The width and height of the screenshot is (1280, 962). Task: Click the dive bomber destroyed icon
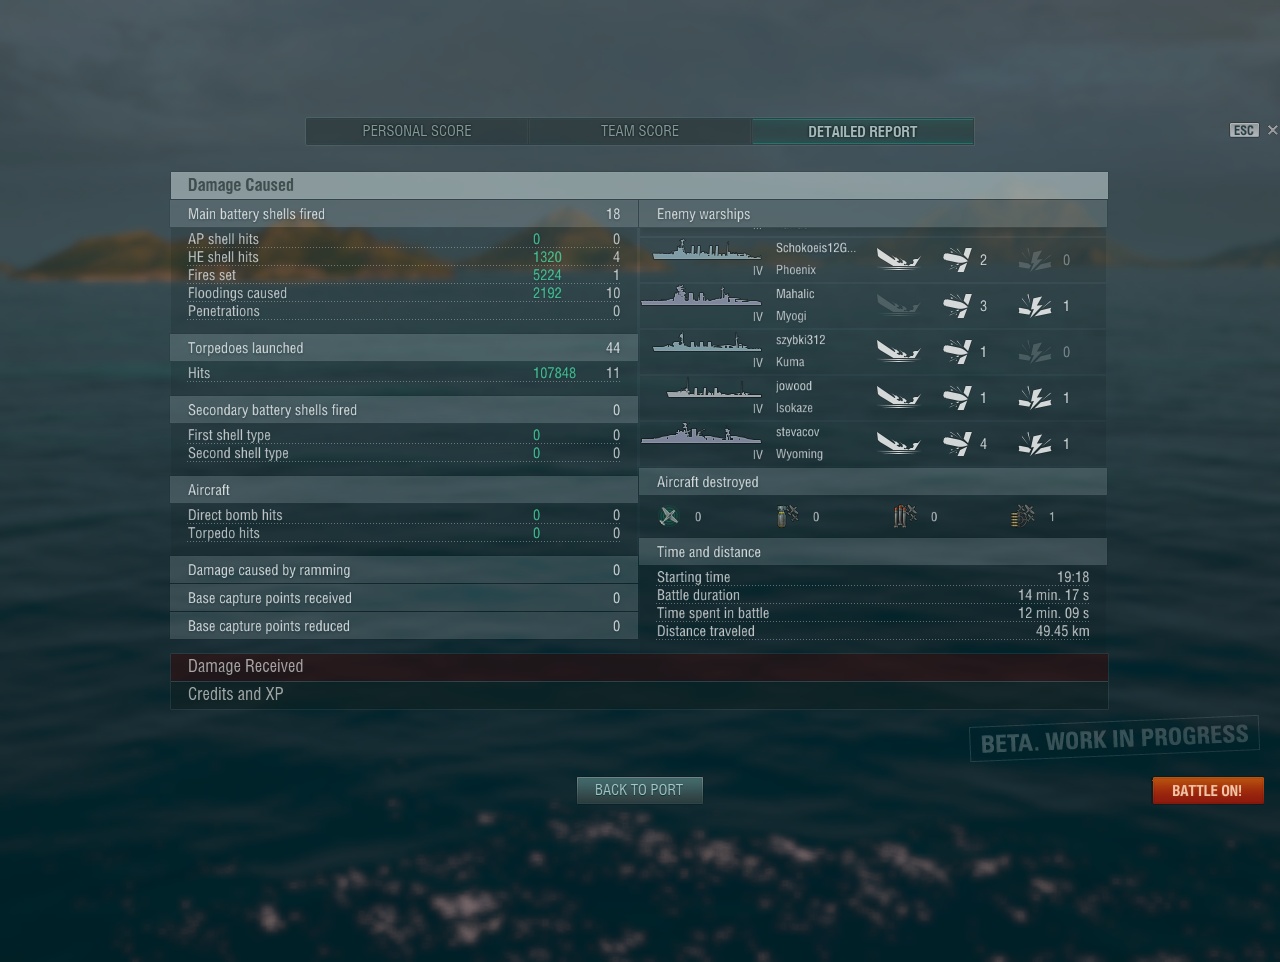pyautogui.click(x=788, y=516)
